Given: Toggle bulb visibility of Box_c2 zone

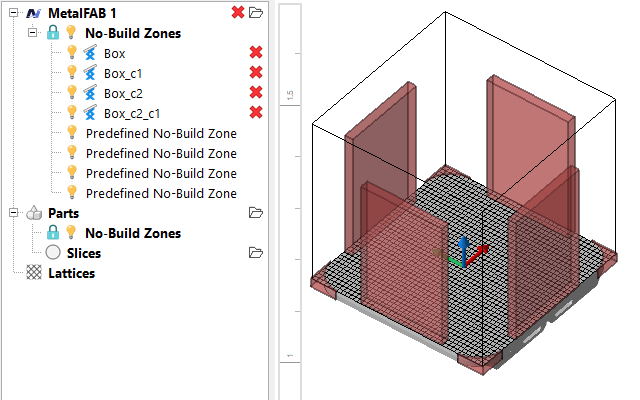Looking at the screenshot, I should point(72,92).
